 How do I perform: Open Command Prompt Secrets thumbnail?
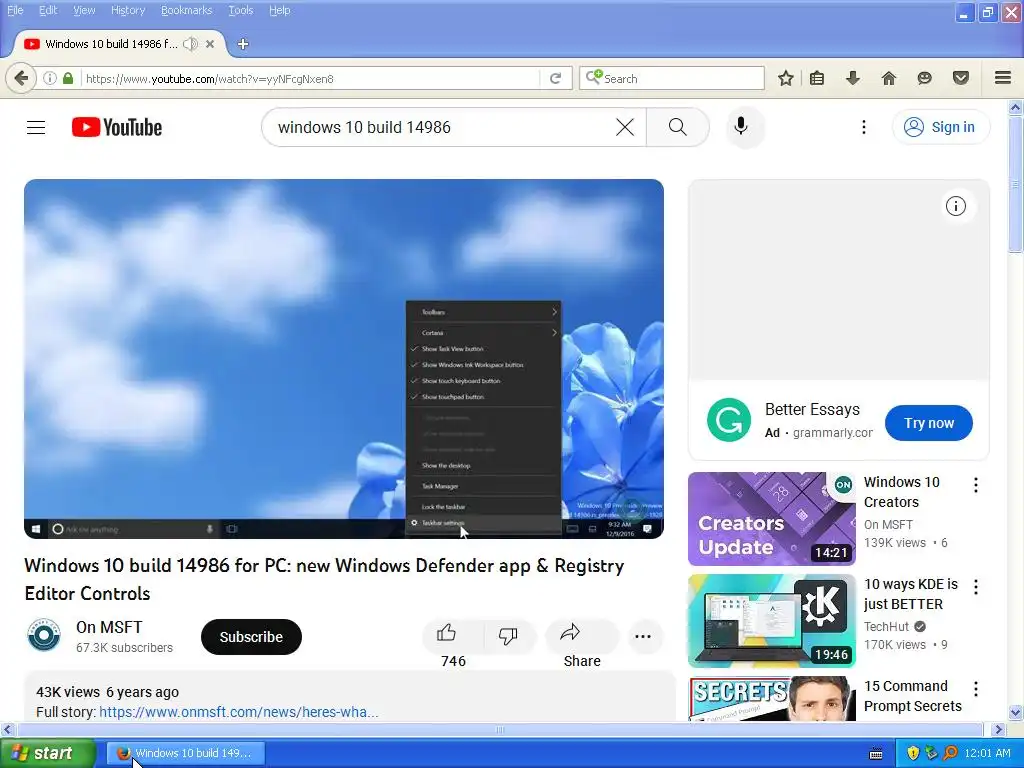click(x=771, y=699)
